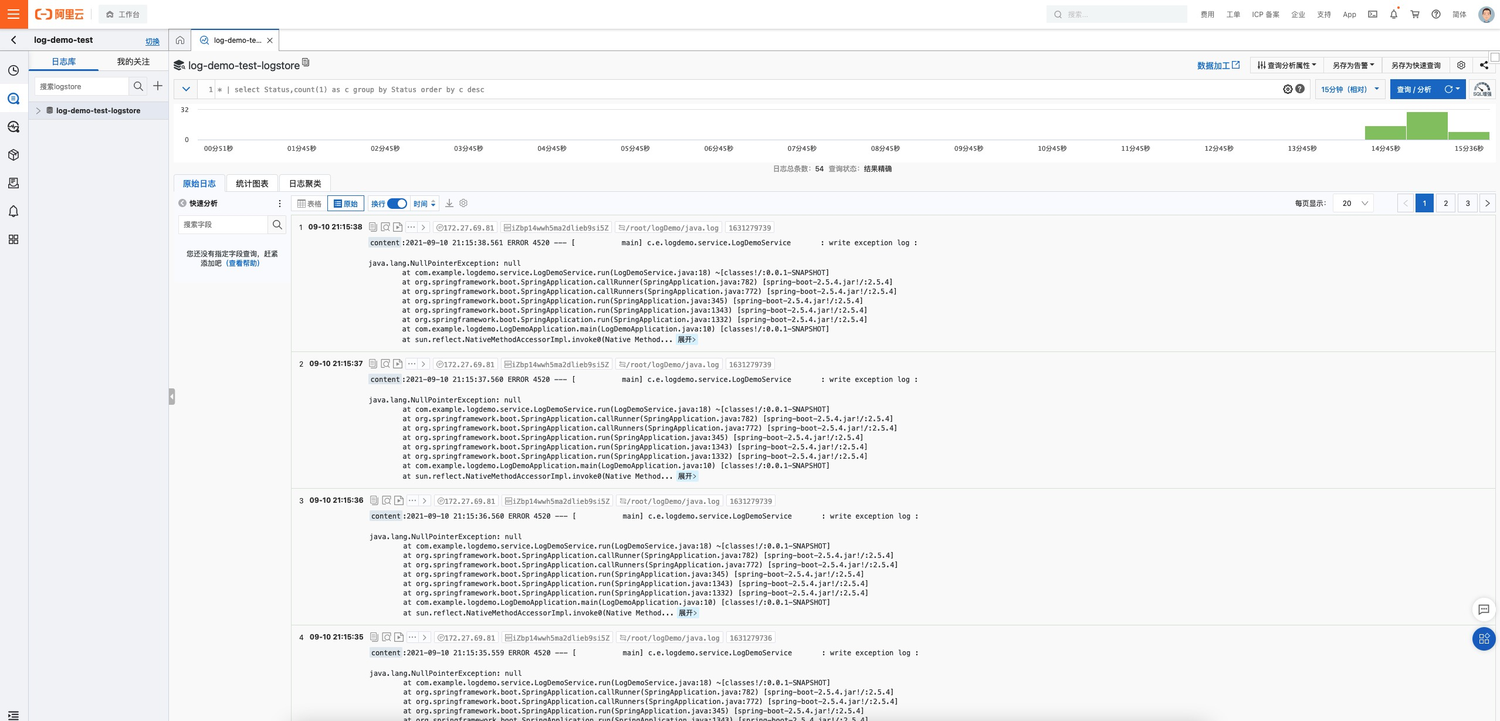Open the clock icon in left sidebar
Viewport: 1500px width, 721px height.
13,70
